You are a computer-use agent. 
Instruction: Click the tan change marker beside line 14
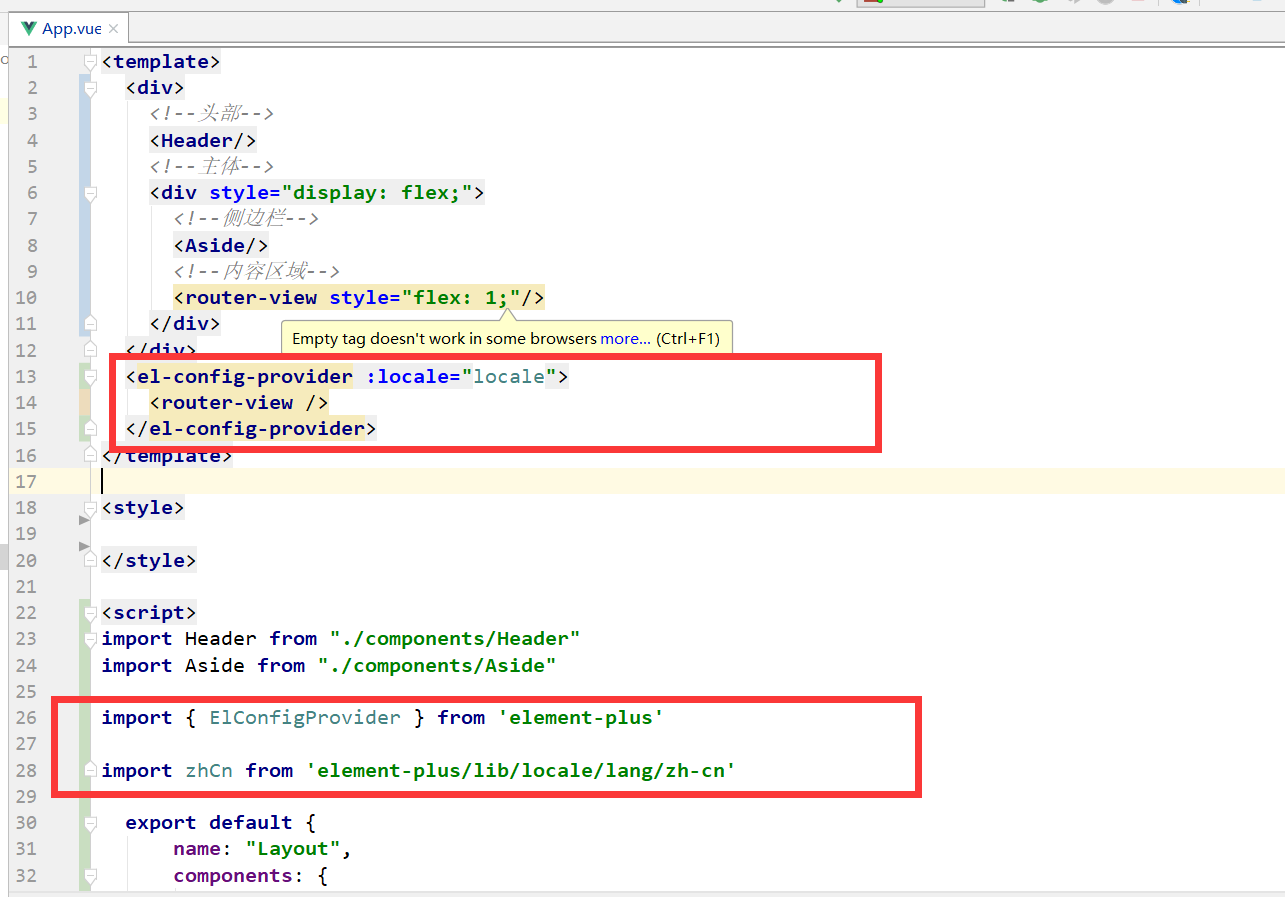pyautogui.click(x=85, y=402)
